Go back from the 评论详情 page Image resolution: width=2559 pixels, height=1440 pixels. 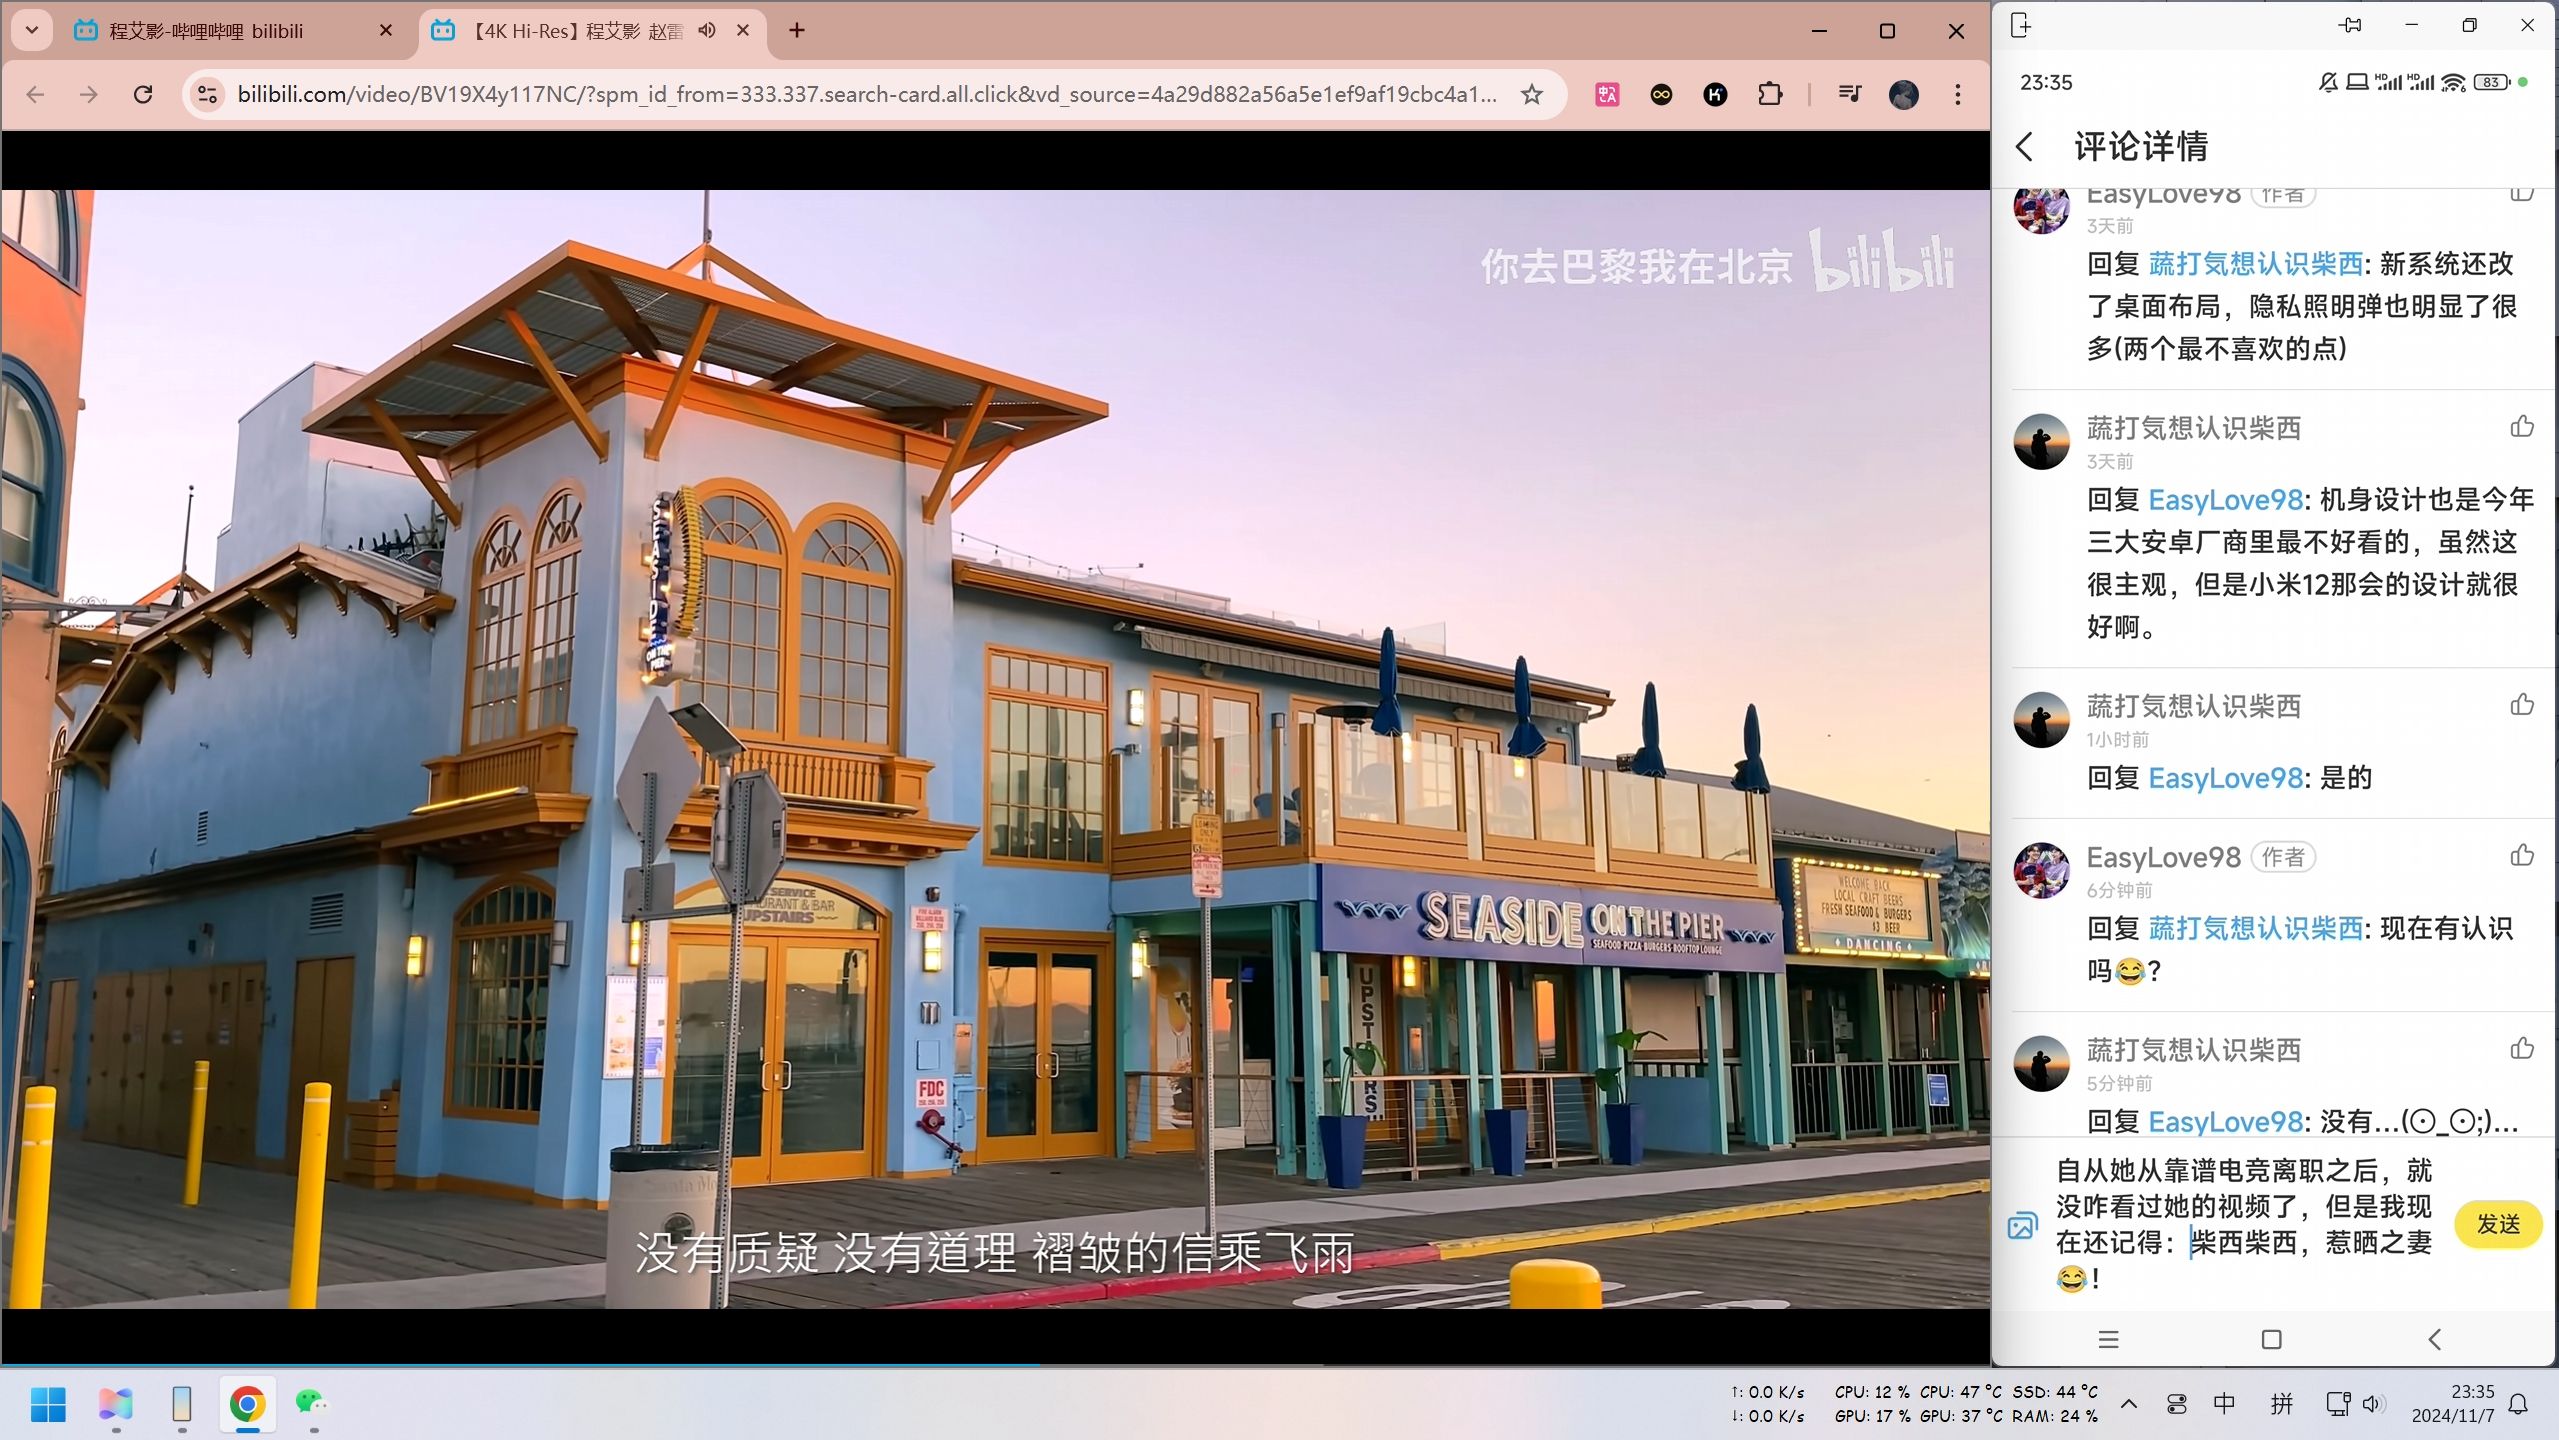2025,147
